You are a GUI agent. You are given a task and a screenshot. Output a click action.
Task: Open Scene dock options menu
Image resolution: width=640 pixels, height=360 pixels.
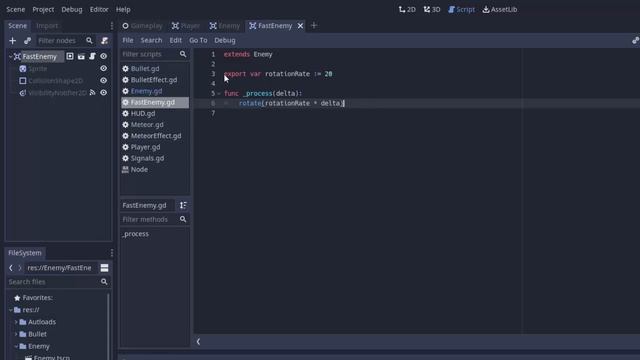tap(111, 26)
